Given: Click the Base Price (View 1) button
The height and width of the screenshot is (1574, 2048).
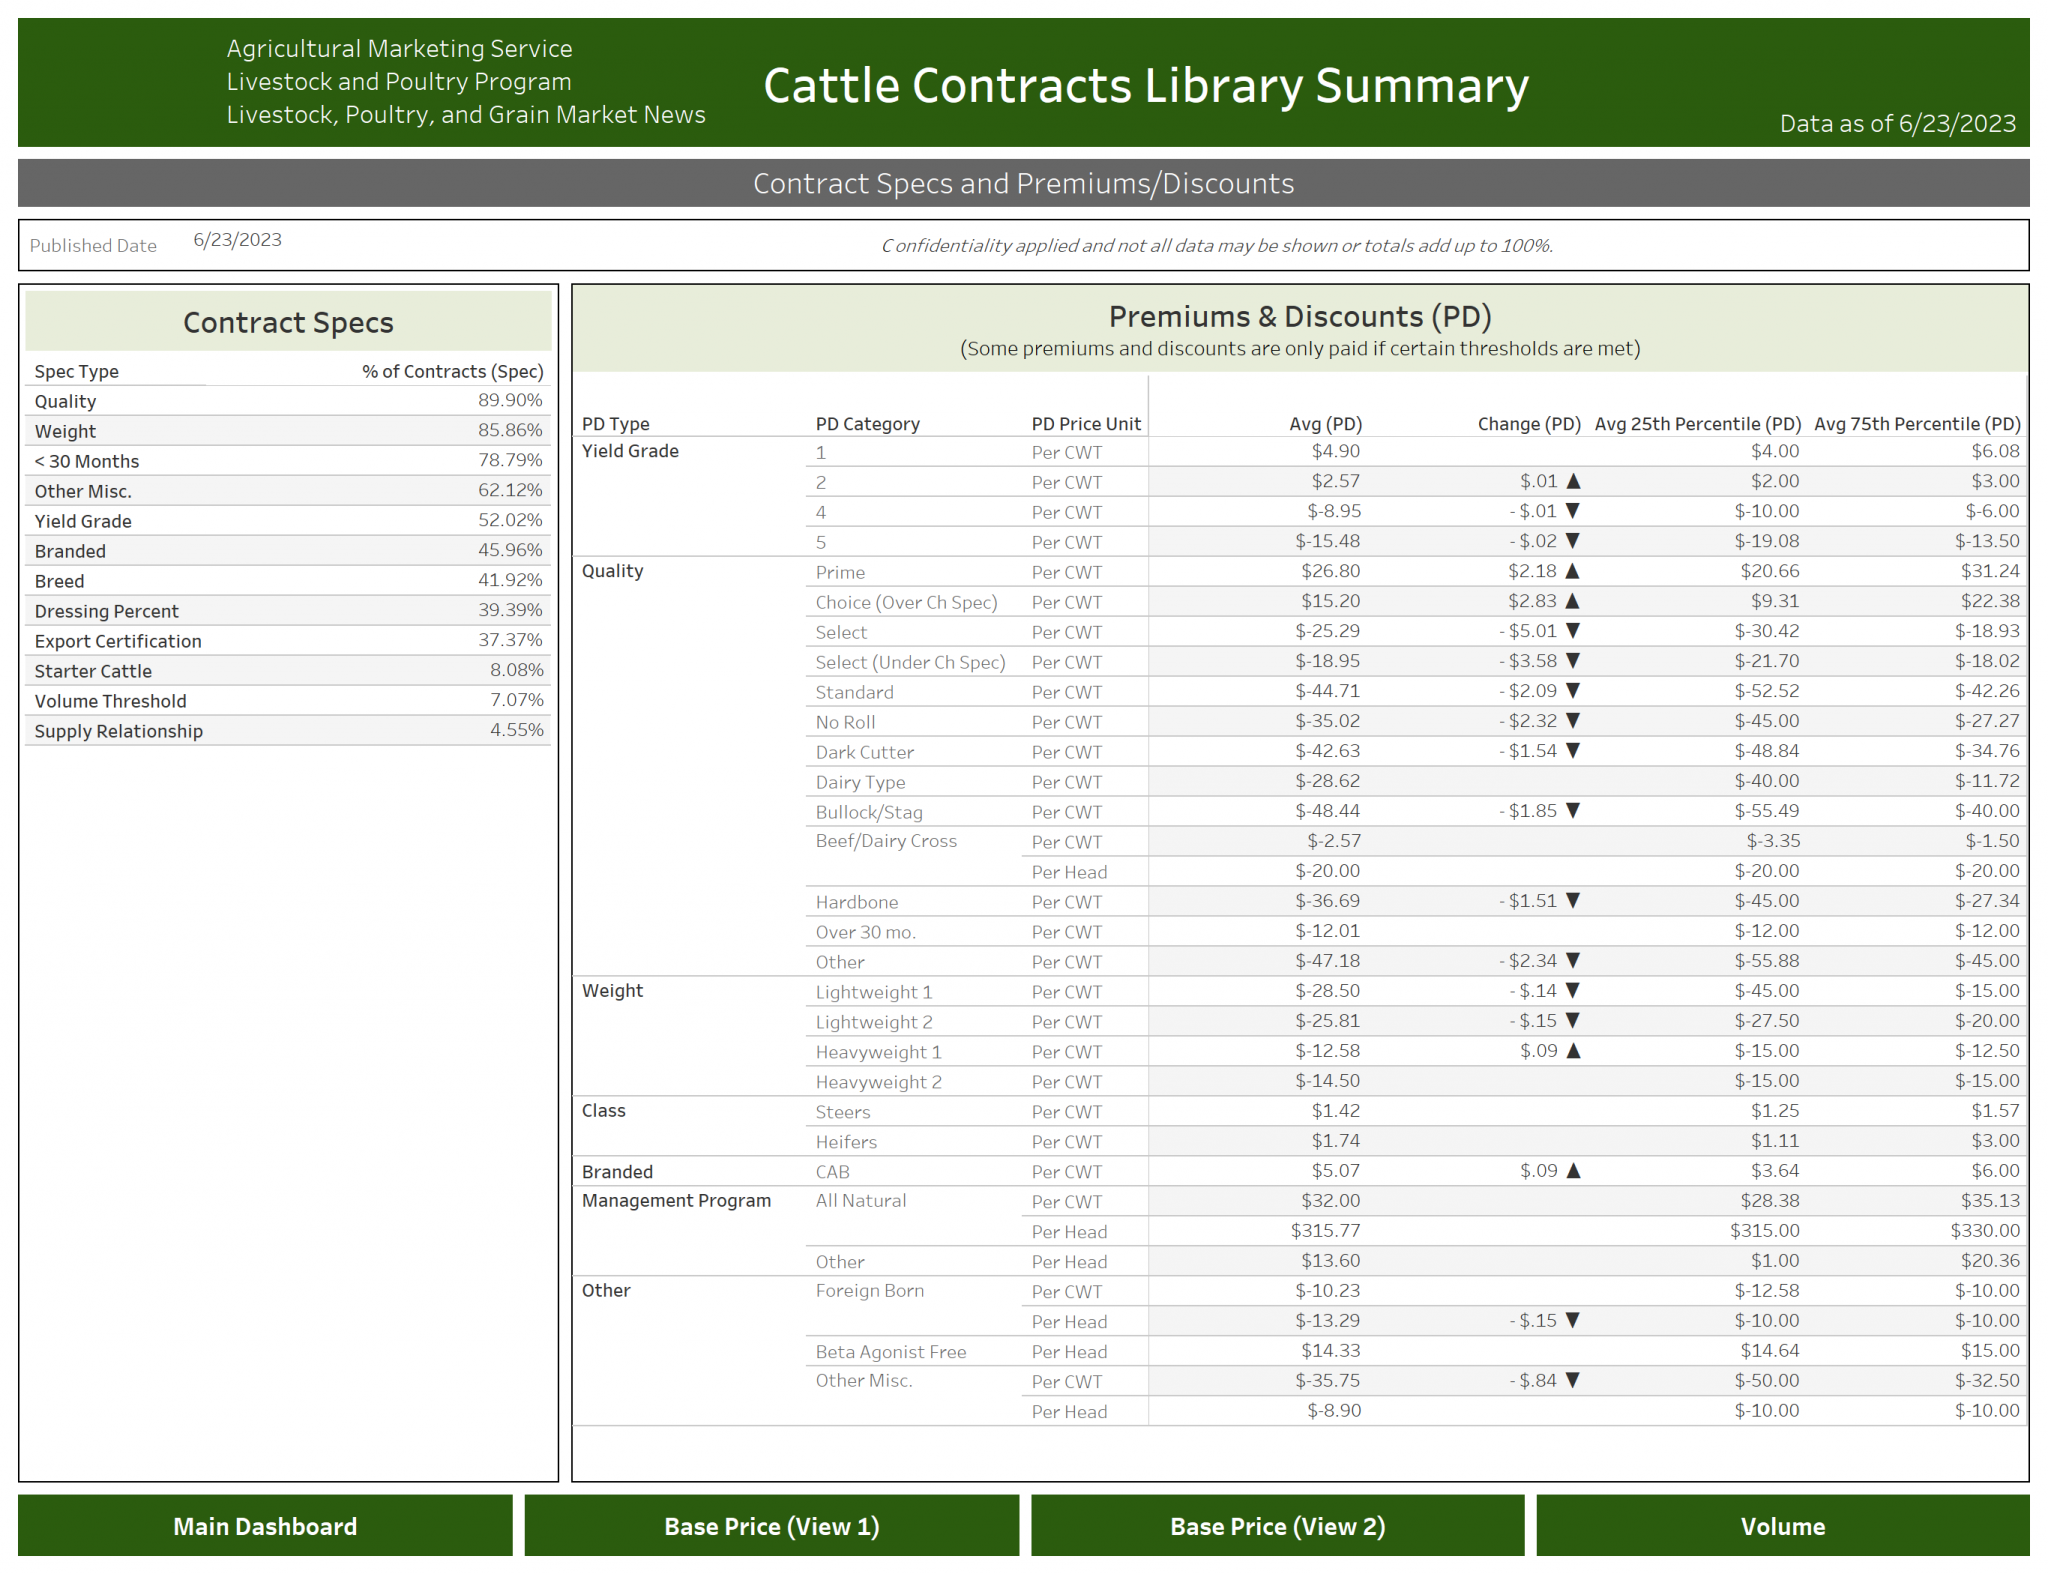Looking at the screenshot, I should click(771, 1526).
